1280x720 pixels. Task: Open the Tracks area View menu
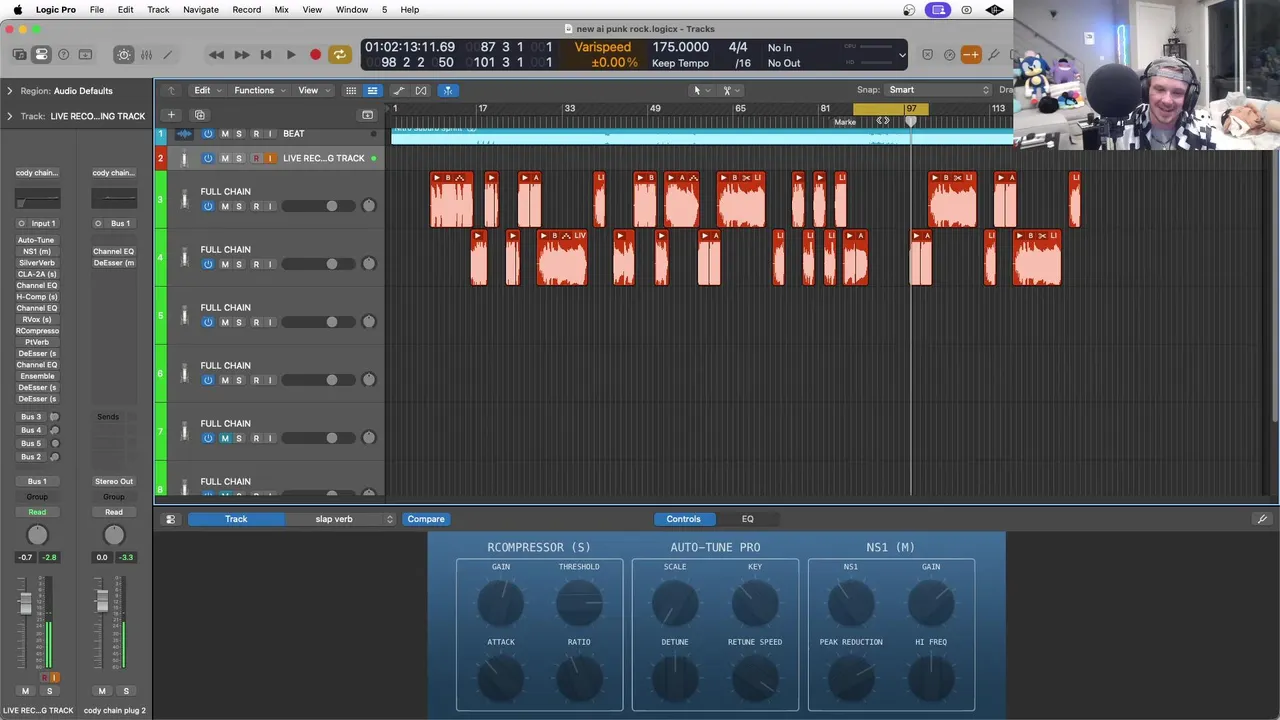312,90
